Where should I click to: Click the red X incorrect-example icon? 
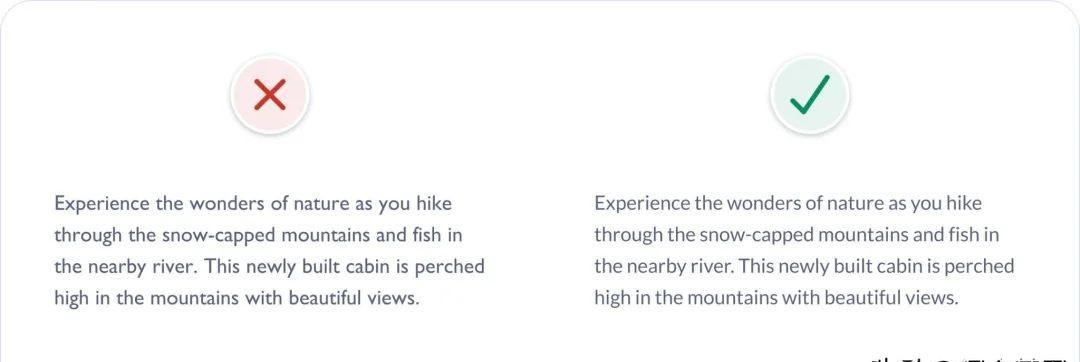270,94
